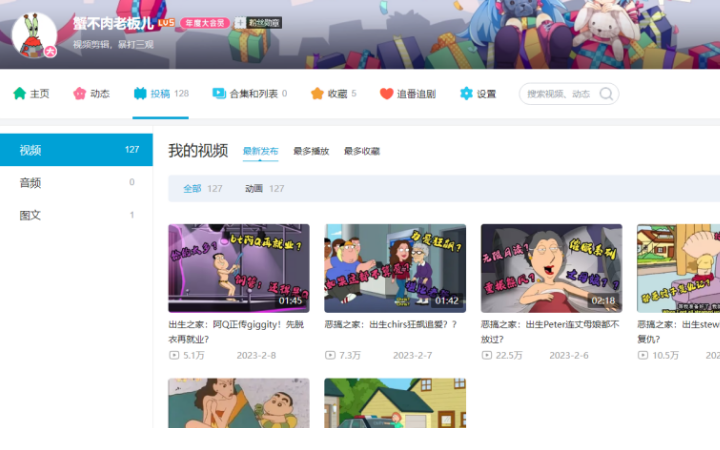The image size is (720, 450).
Task: Click the 我的视频 heading
Action: [x=198, y=150]
